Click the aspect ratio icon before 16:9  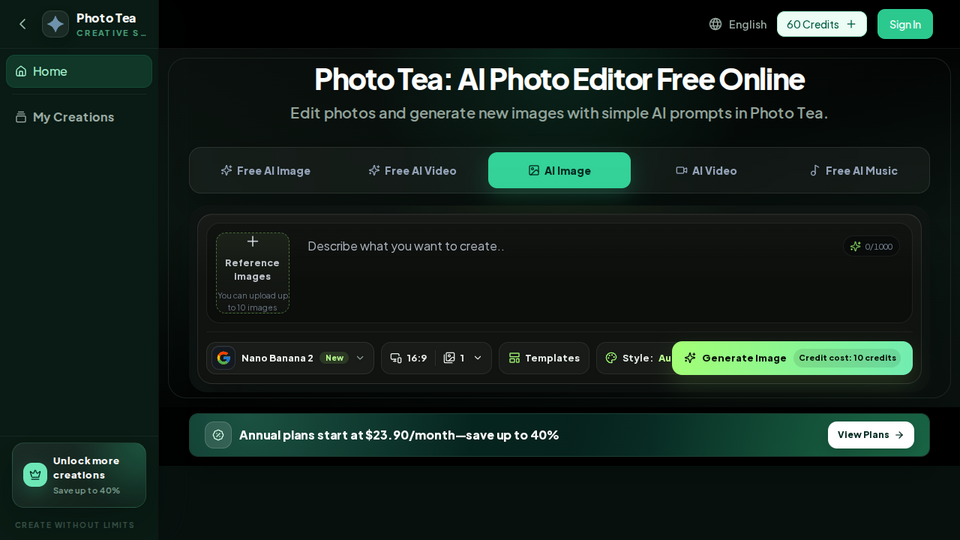pos(396,358)
